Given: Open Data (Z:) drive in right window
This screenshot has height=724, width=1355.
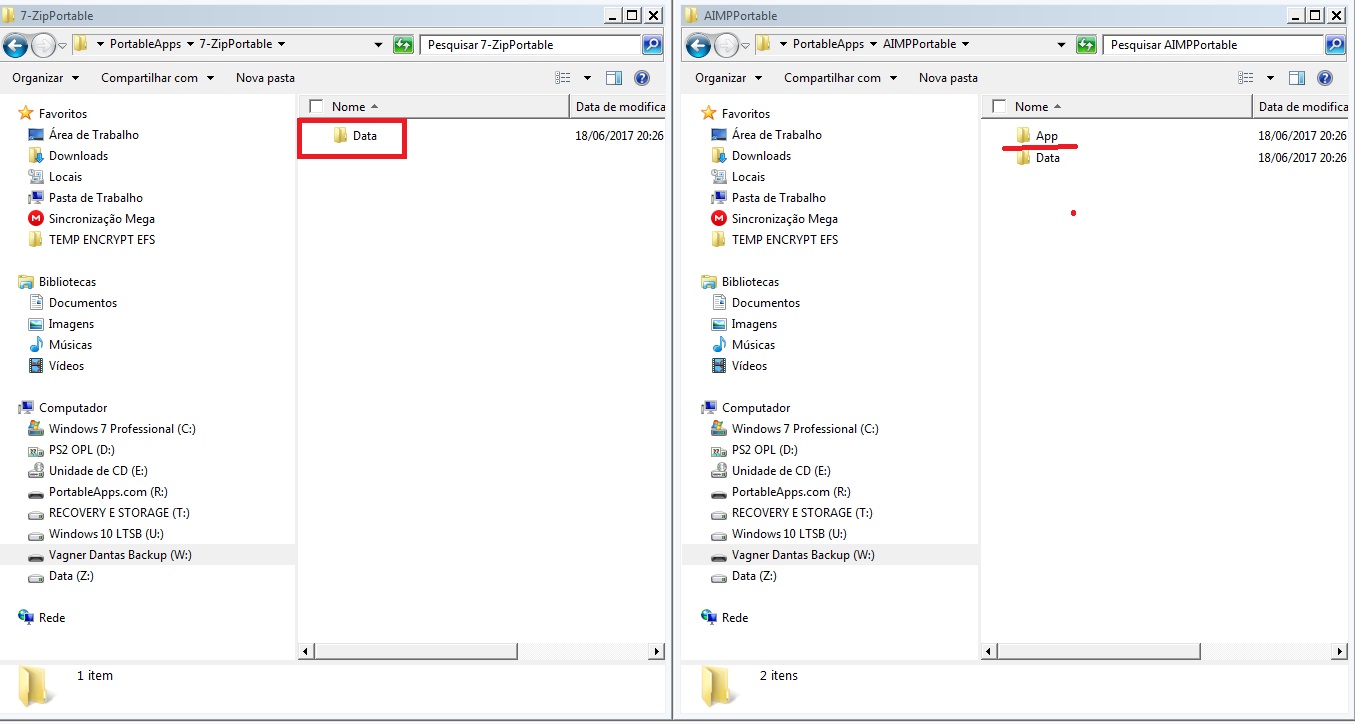Looking at the screenshot, I should tap(744, 576).
